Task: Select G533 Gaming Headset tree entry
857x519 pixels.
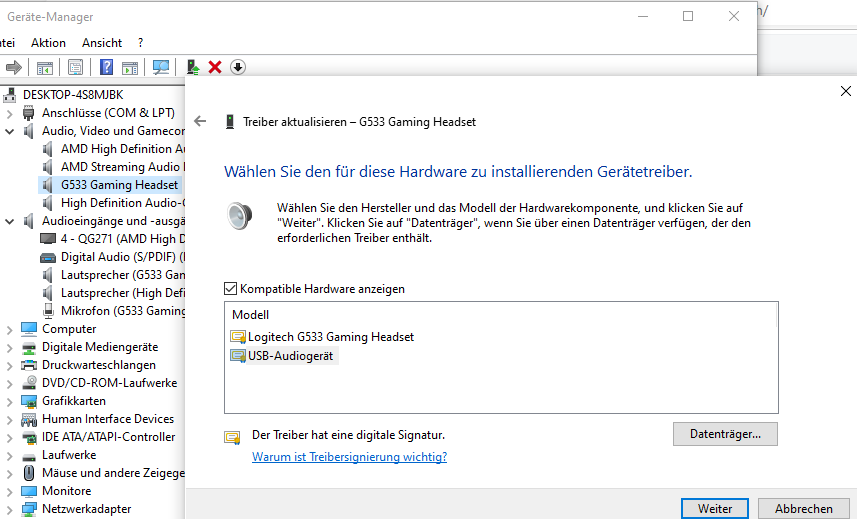Action: coord(119,185)
